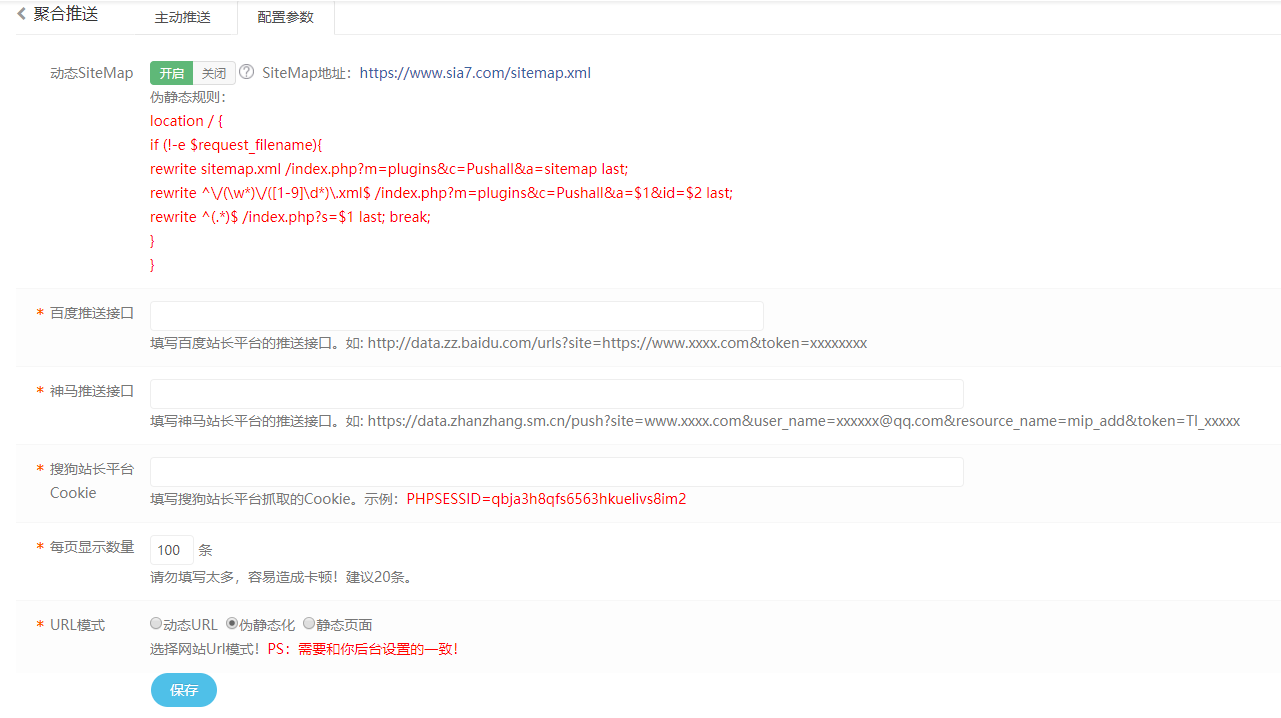
Task: Click the URL模式 label
Action: 77,625
